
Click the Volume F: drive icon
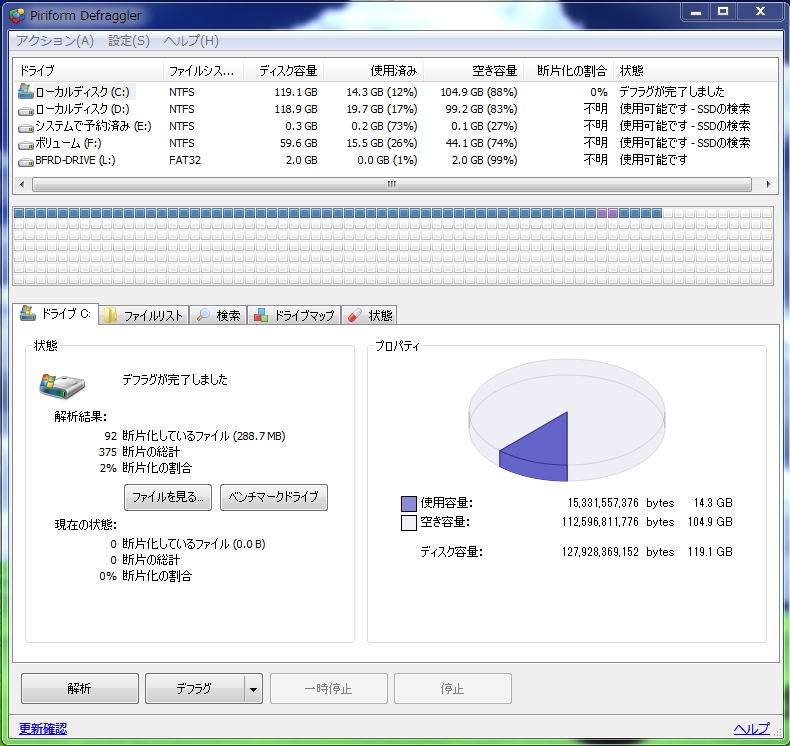point(25,145)
